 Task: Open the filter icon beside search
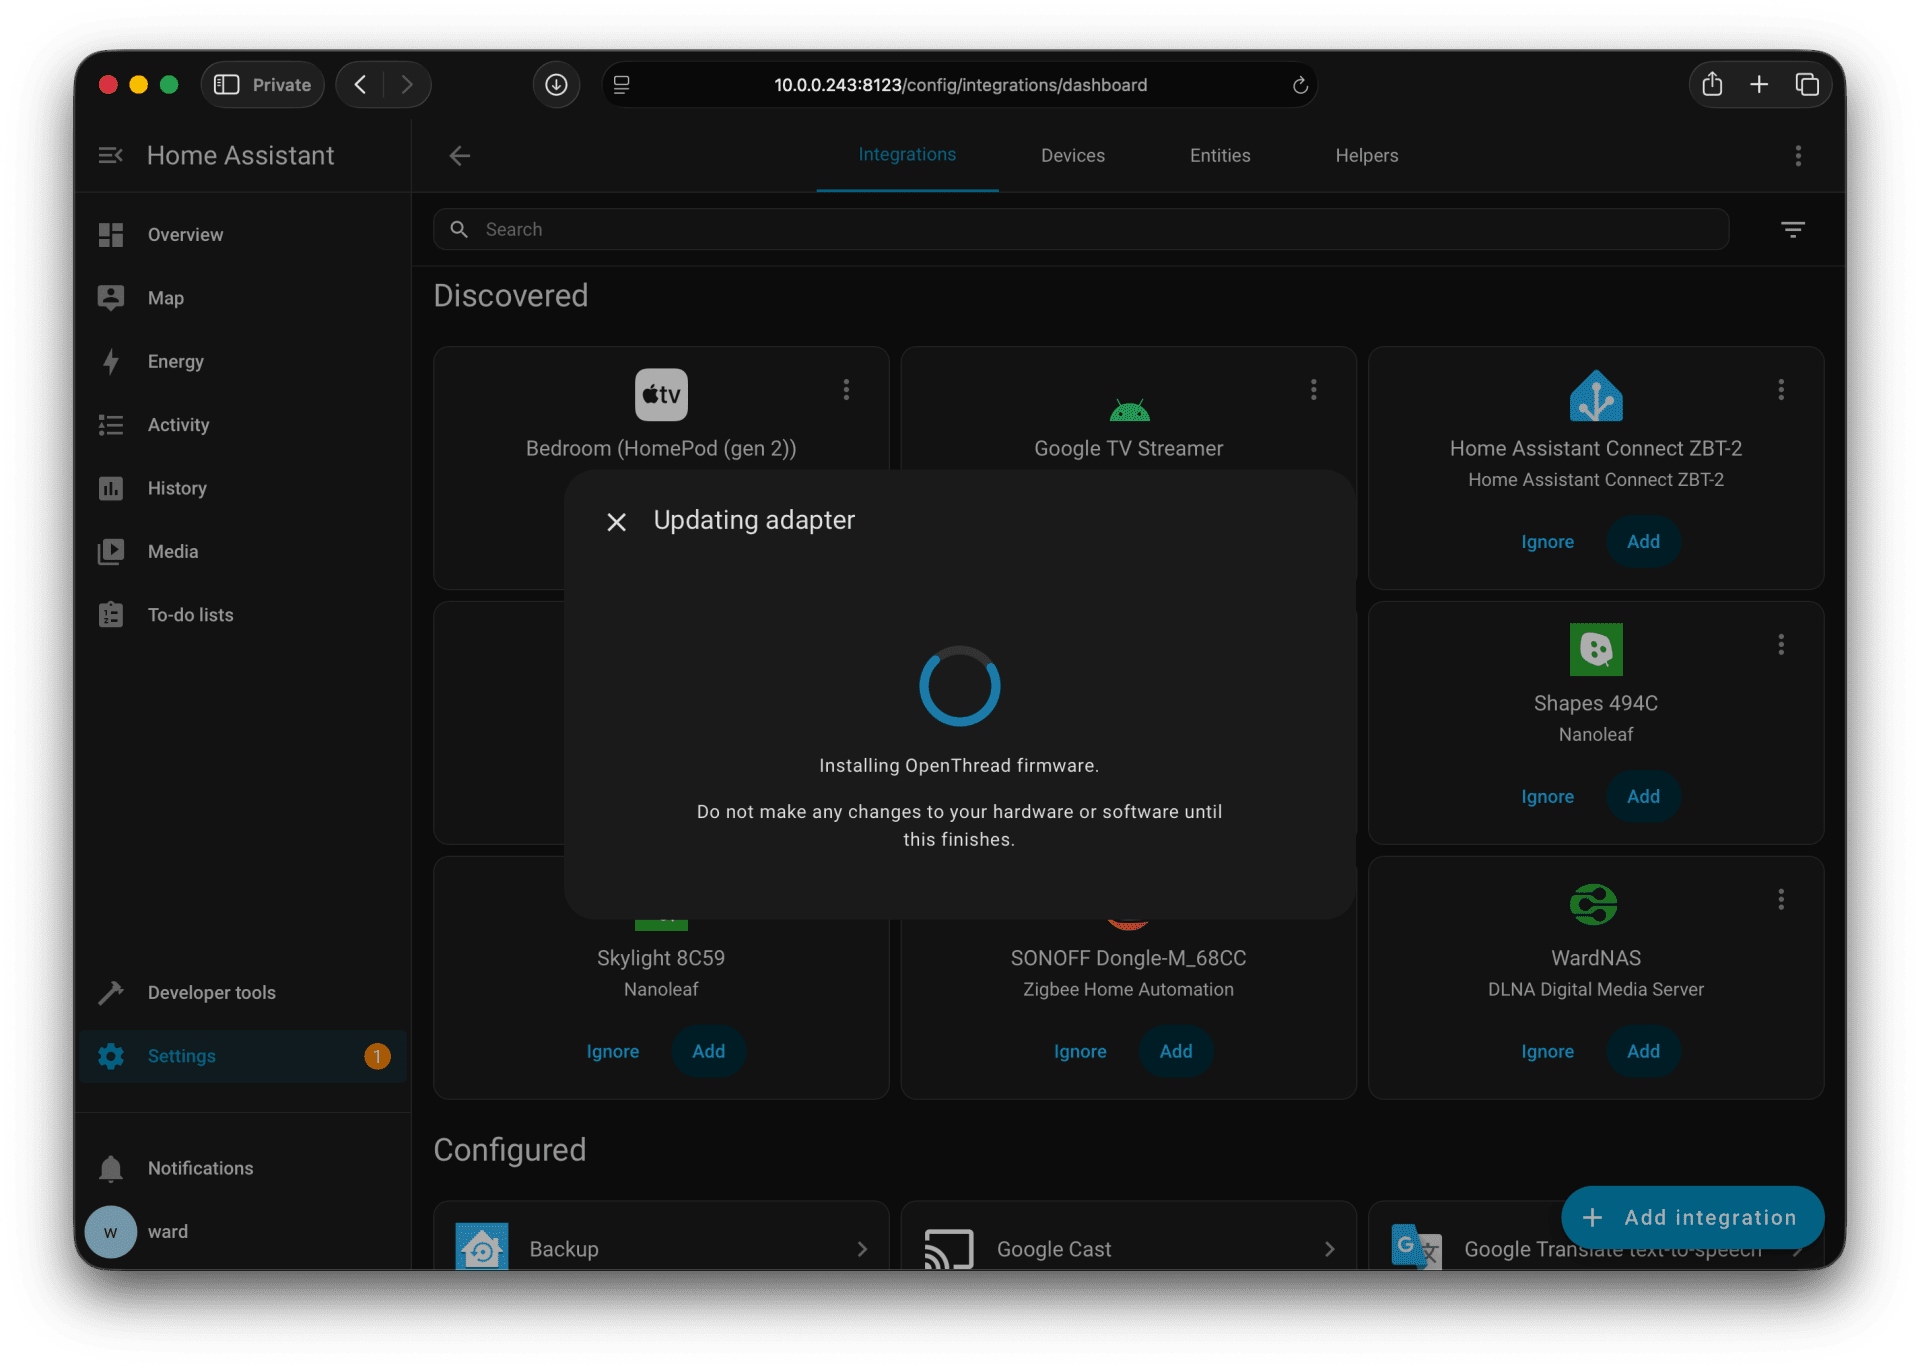pyautogui.click(x=1793, y=229)
